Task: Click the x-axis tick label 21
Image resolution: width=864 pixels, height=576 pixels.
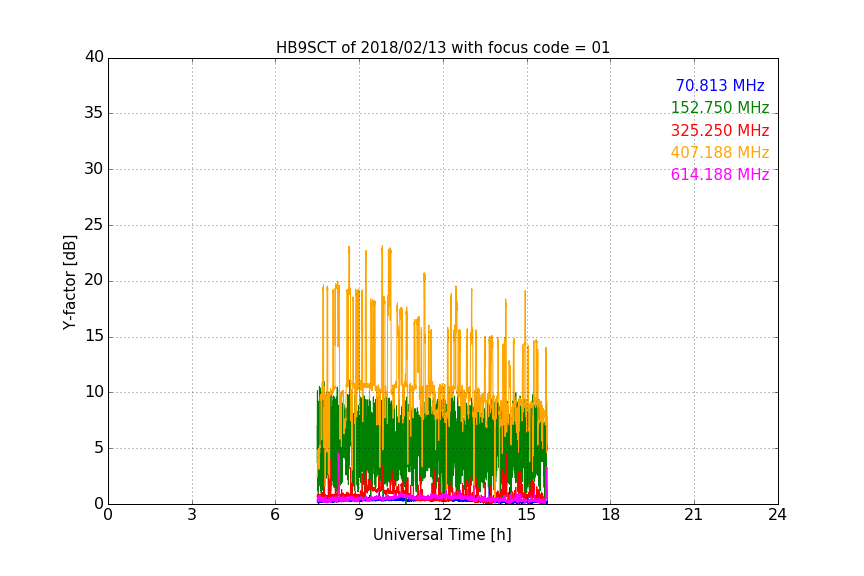Action: [x=694, y=515]
